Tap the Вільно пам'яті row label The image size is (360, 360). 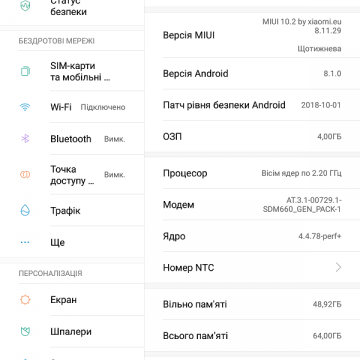(195, 304)
